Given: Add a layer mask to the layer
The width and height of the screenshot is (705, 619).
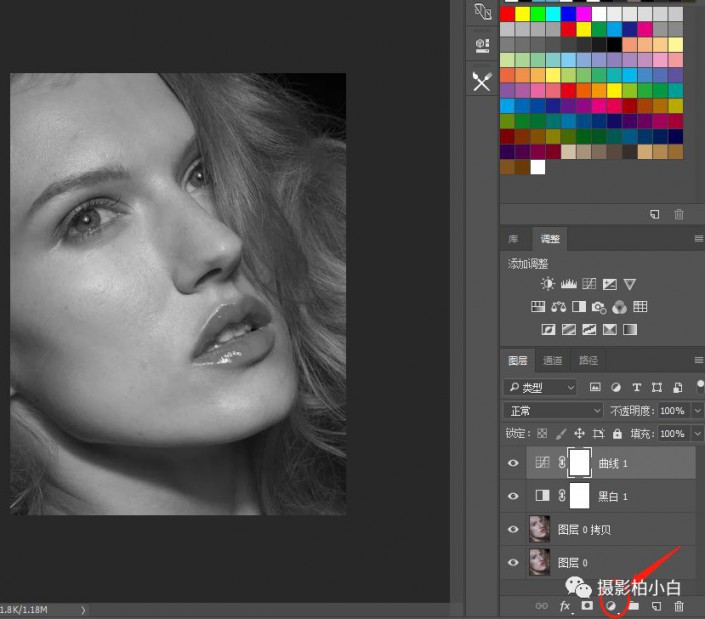Looking at the screenshot, I should (x=587, y=606).
